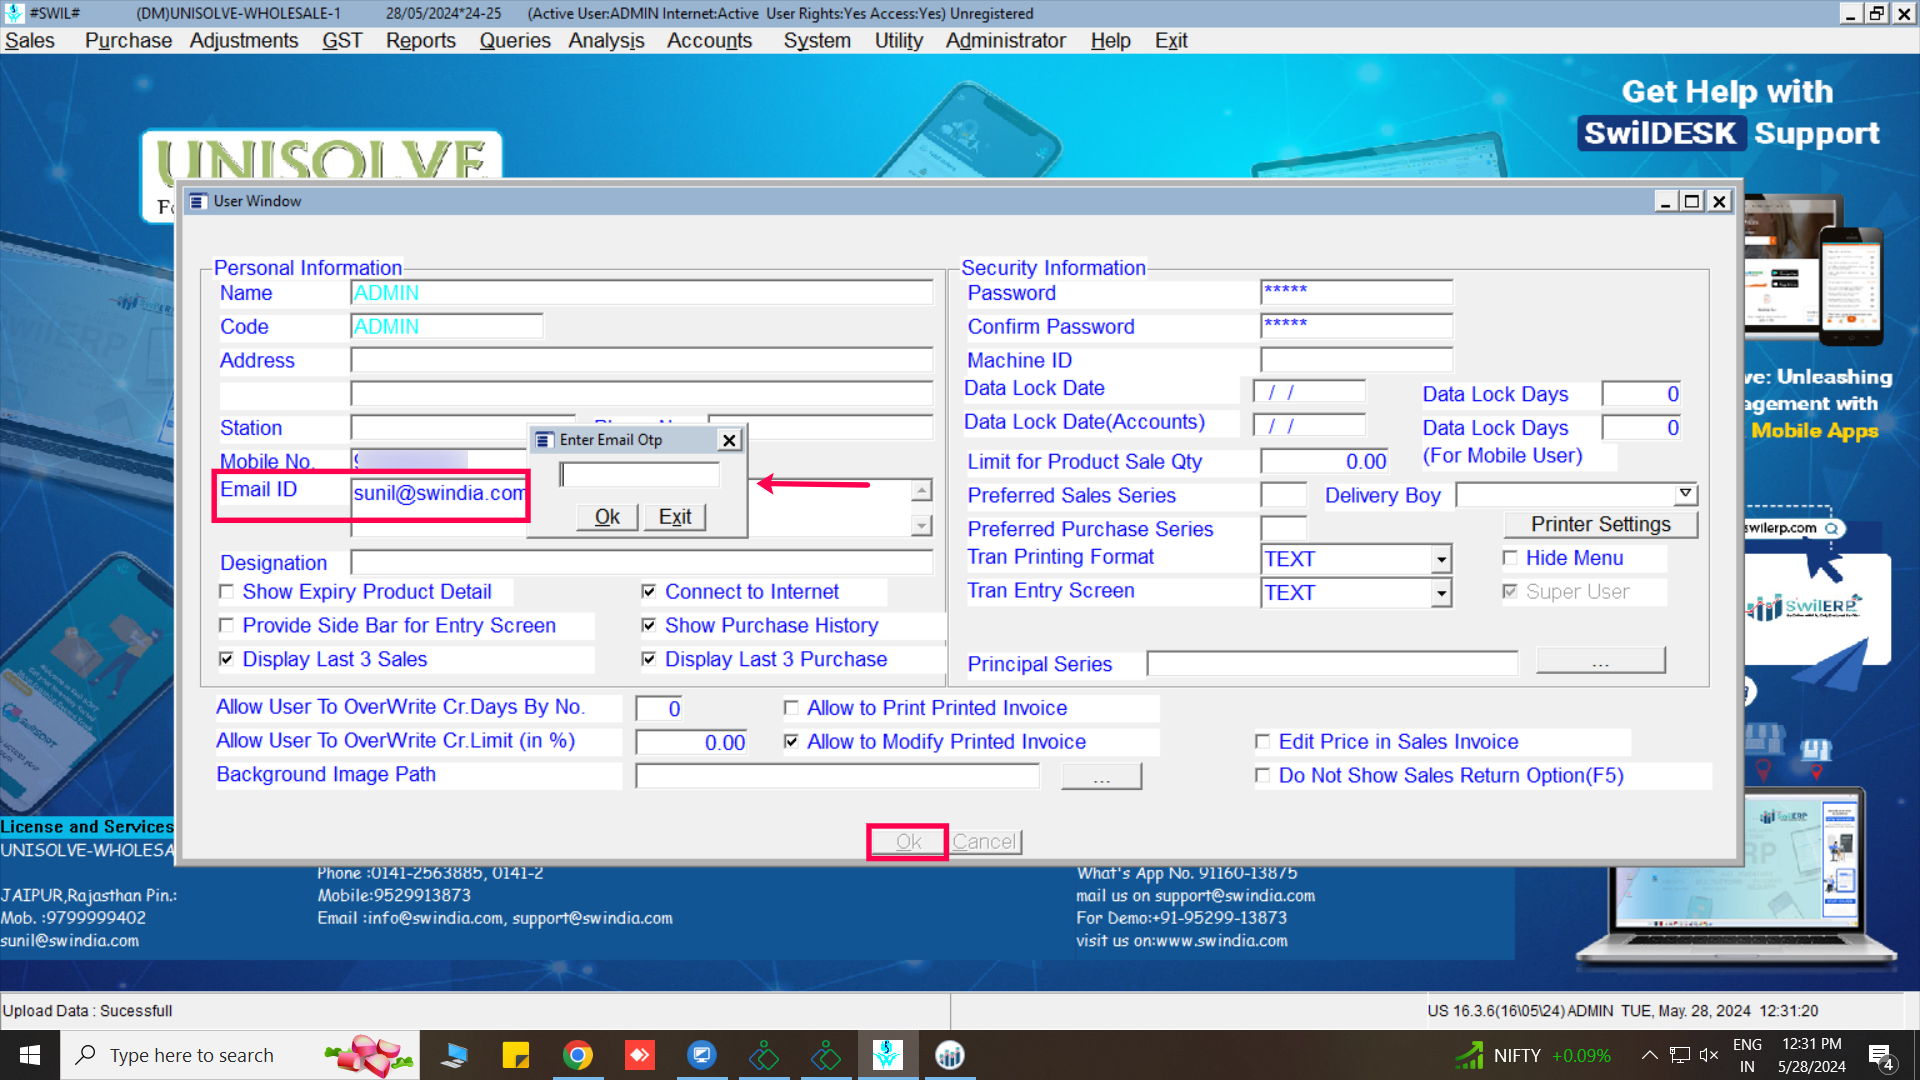Open the red AnyDesk taskbar icon

[x=640, y=1055]
